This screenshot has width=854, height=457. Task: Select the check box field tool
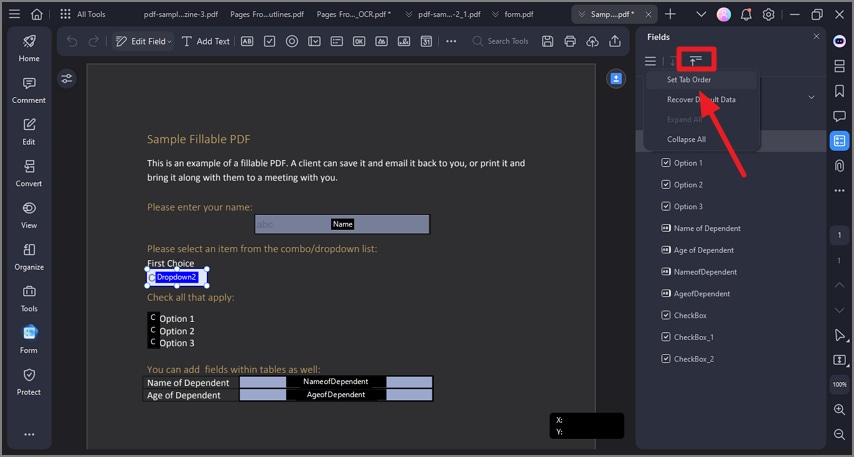pos(270,41)
